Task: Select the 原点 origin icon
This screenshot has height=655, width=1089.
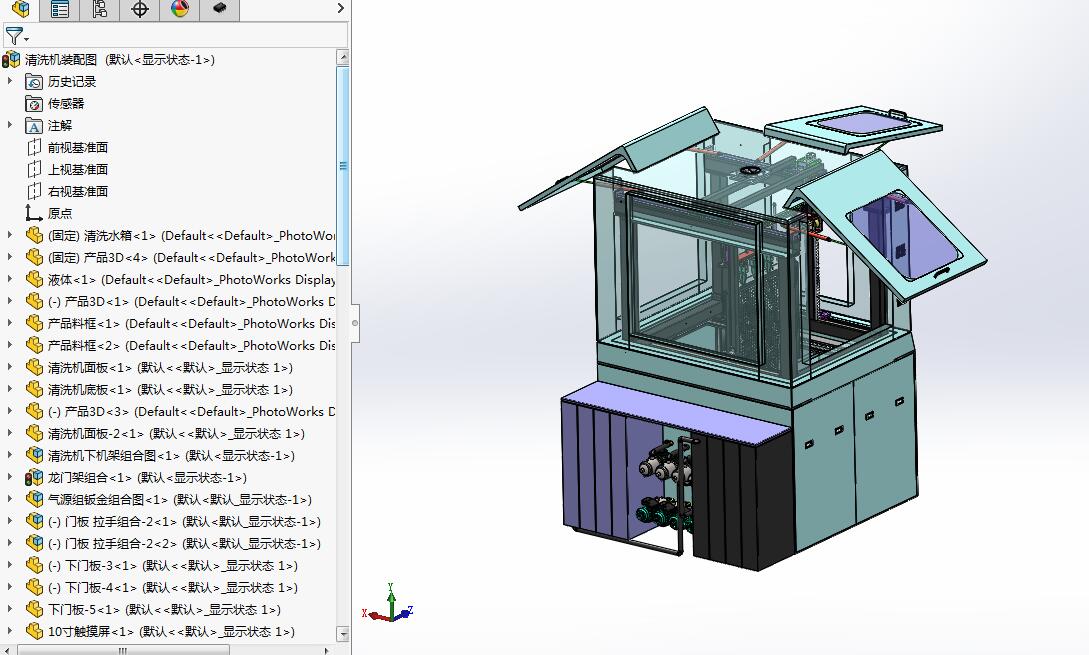Action: click(34, 213)
